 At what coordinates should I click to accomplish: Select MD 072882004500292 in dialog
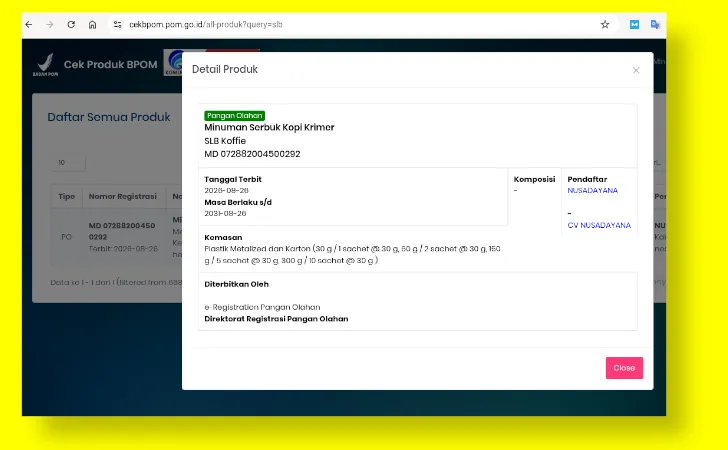(x=252, y=154)
